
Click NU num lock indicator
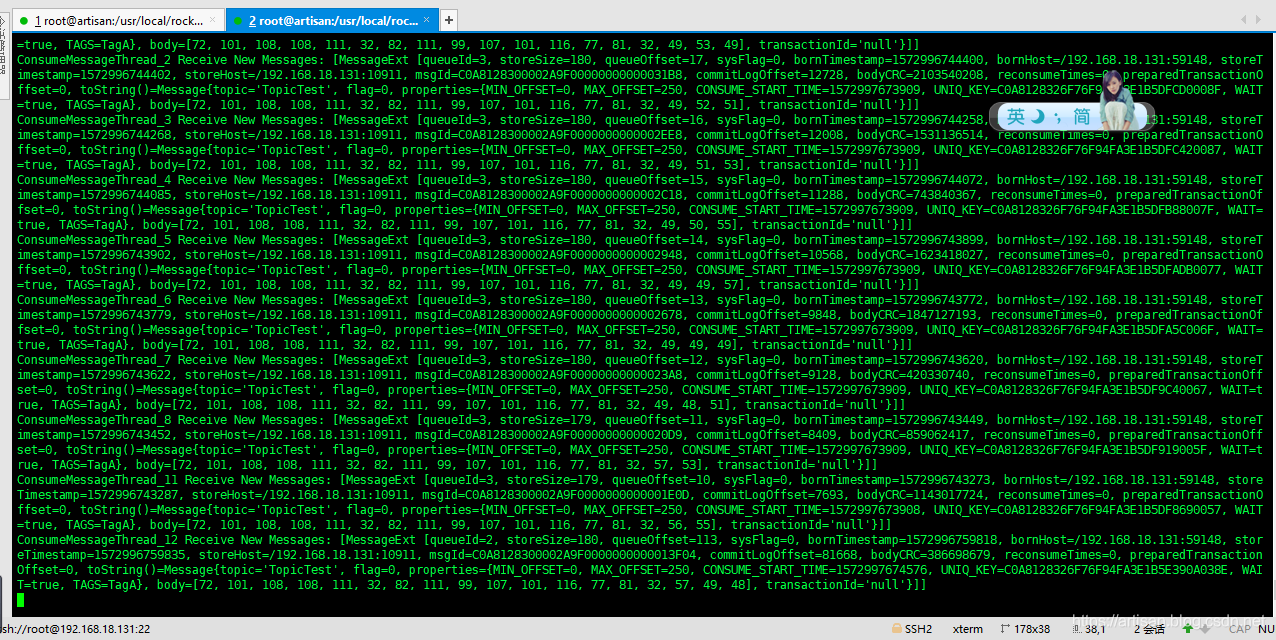pyautogui.click(x=1266, y=629)
